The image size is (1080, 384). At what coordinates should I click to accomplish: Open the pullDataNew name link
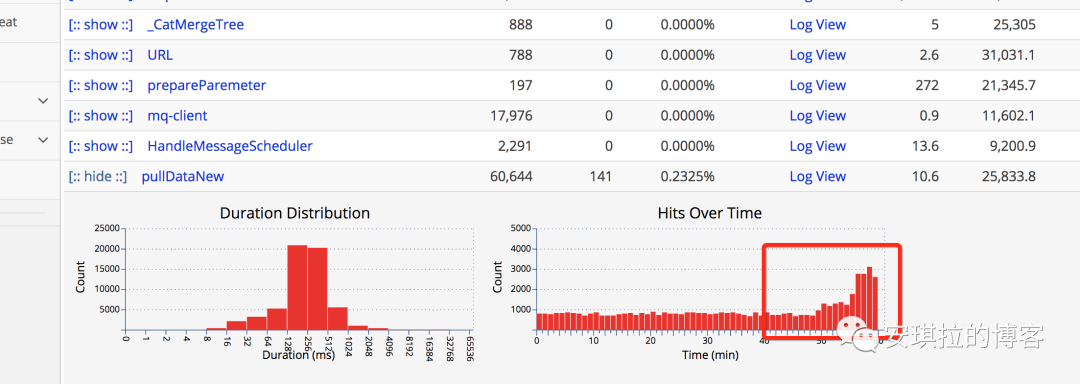point(183,176)
